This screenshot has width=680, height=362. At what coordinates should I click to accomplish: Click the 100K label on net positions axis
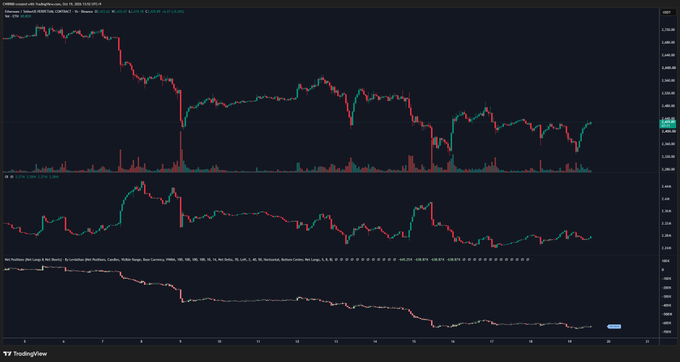[667, 261]
